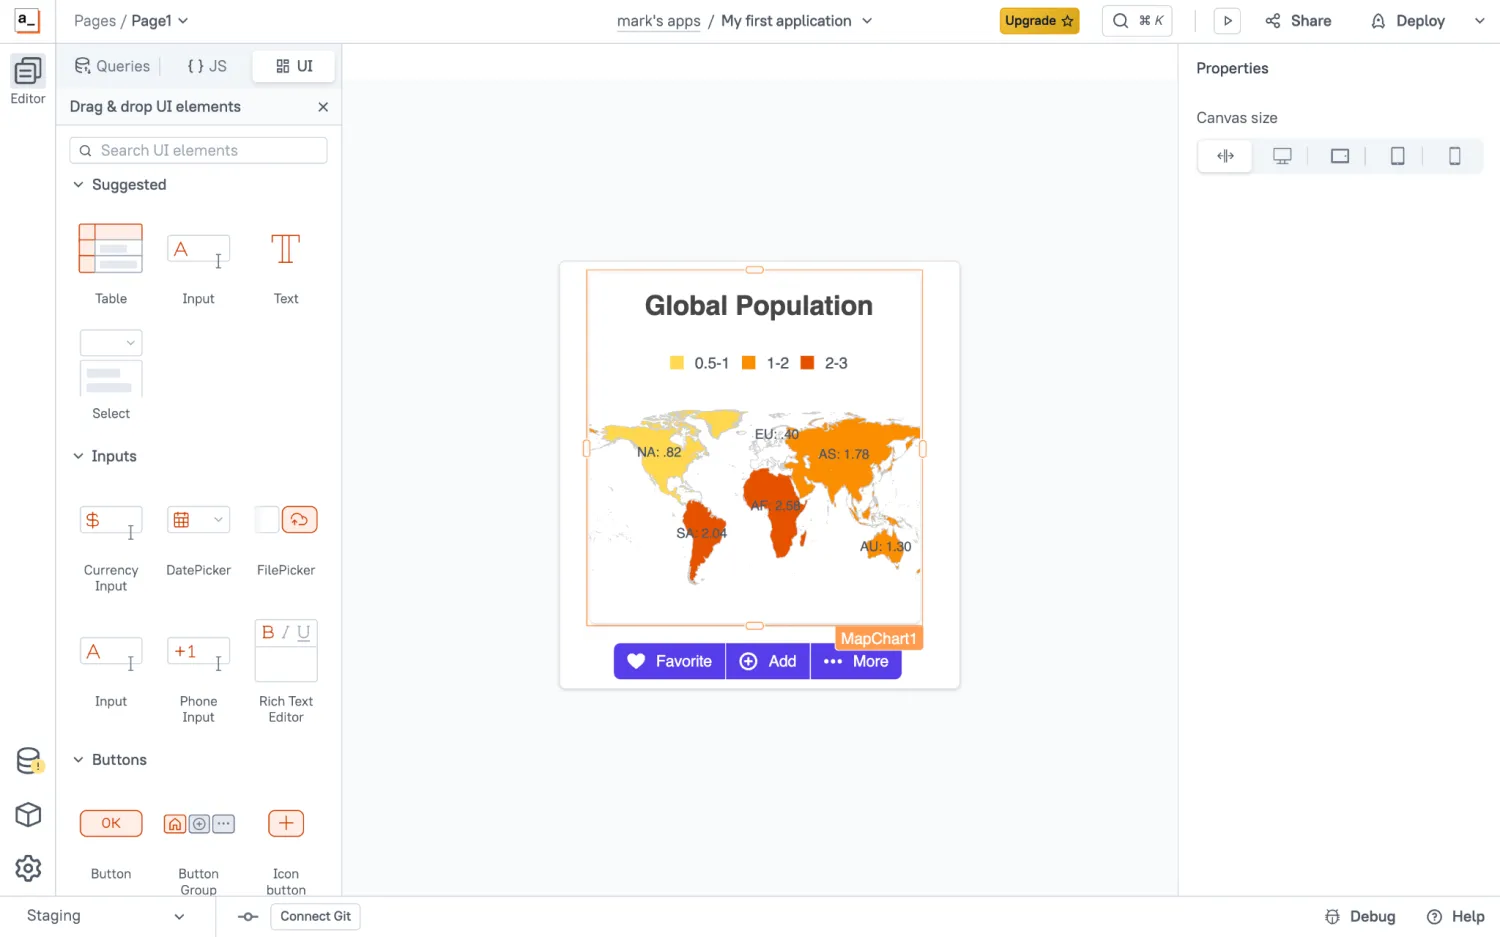Choose tablet landscape canvas size icon

click(1340, 156)
